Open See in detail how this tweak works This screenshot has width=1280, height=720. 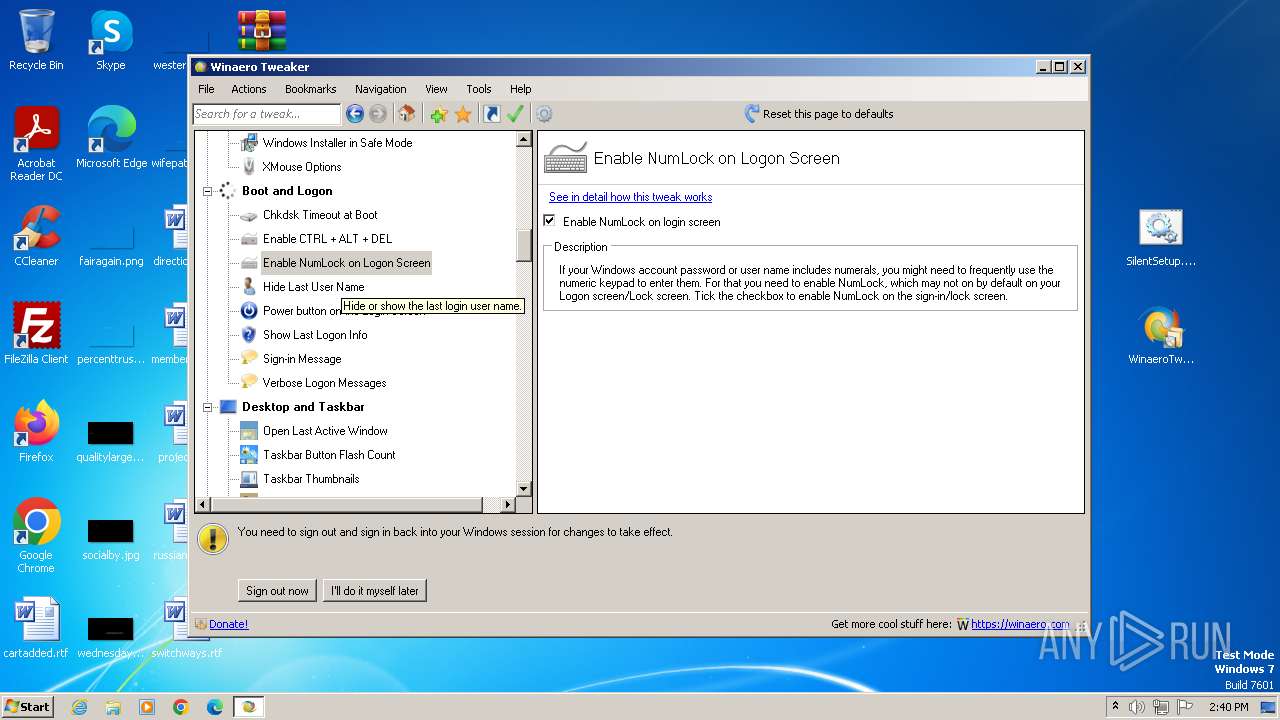[x=630, y=197]
